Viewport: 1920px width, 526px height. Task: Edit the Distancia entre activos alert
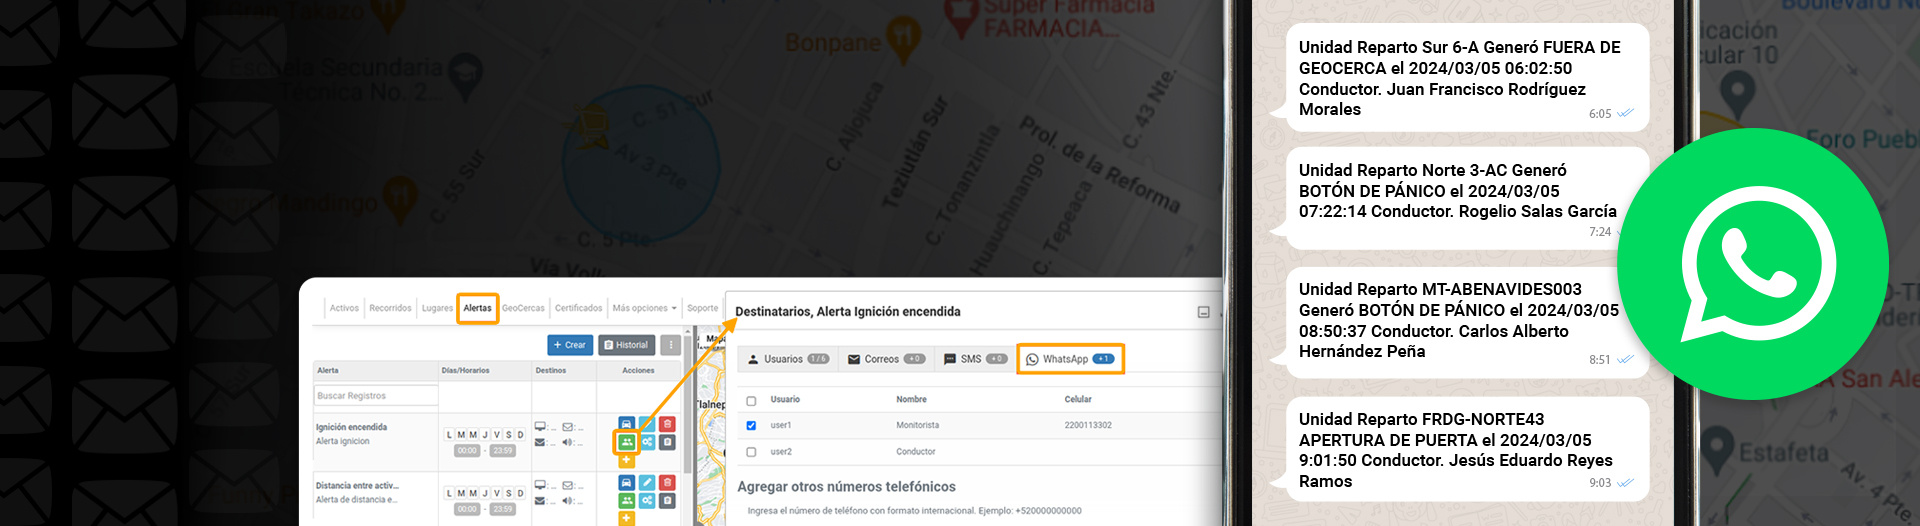point(647,482)
